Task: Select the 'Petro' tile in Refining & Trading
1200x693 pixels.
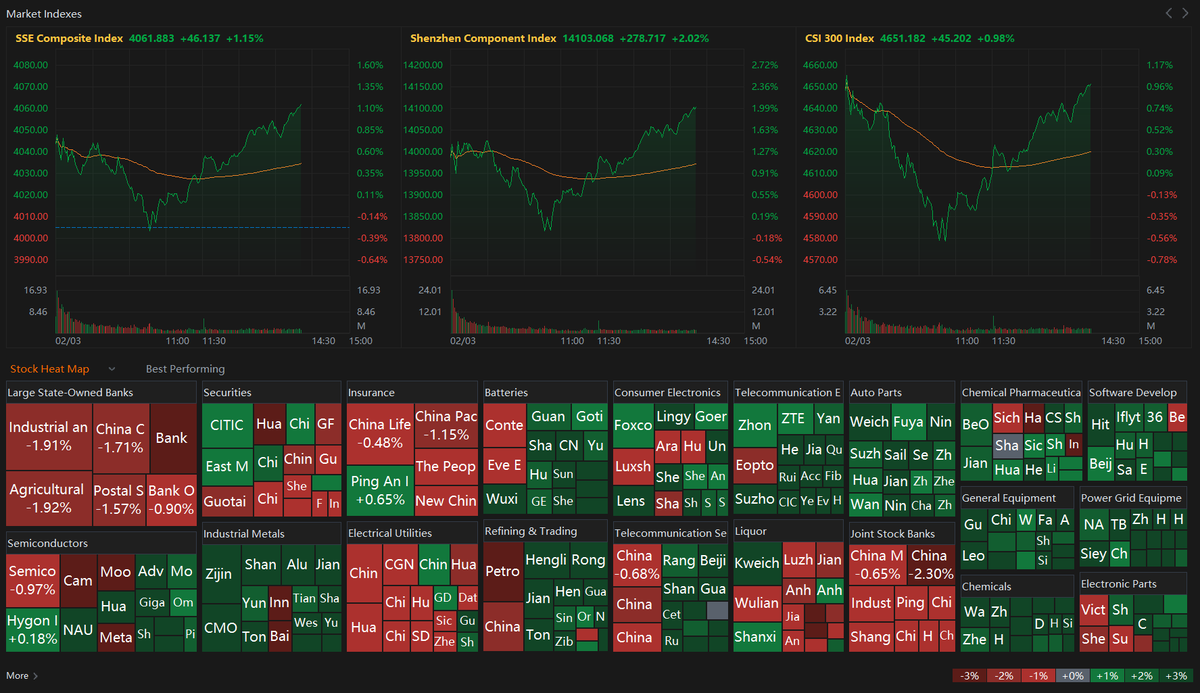Action: pos(503,572)
